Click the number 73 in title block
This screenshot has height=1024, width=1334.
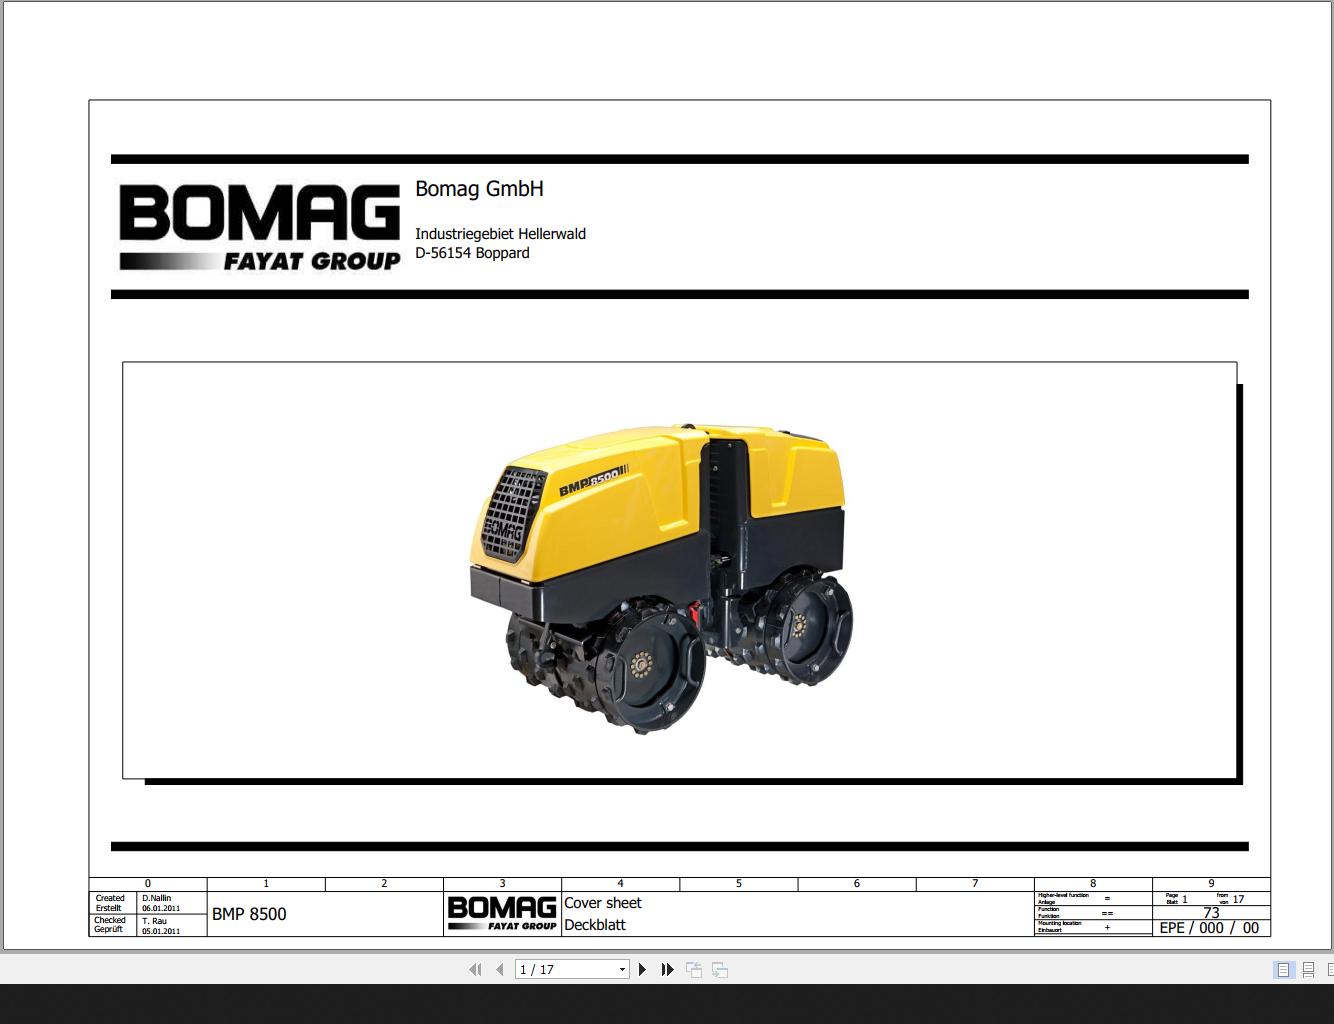(1211, 913)
